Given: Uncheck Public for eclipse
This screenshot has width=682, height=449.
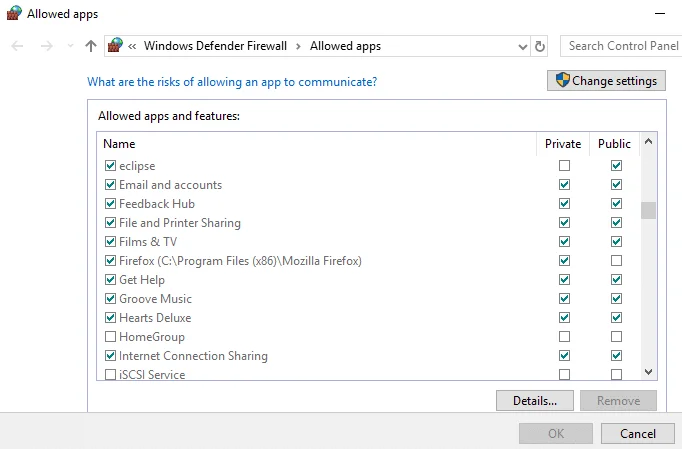Looking at the screenshot, I should [x=616, y=165].
